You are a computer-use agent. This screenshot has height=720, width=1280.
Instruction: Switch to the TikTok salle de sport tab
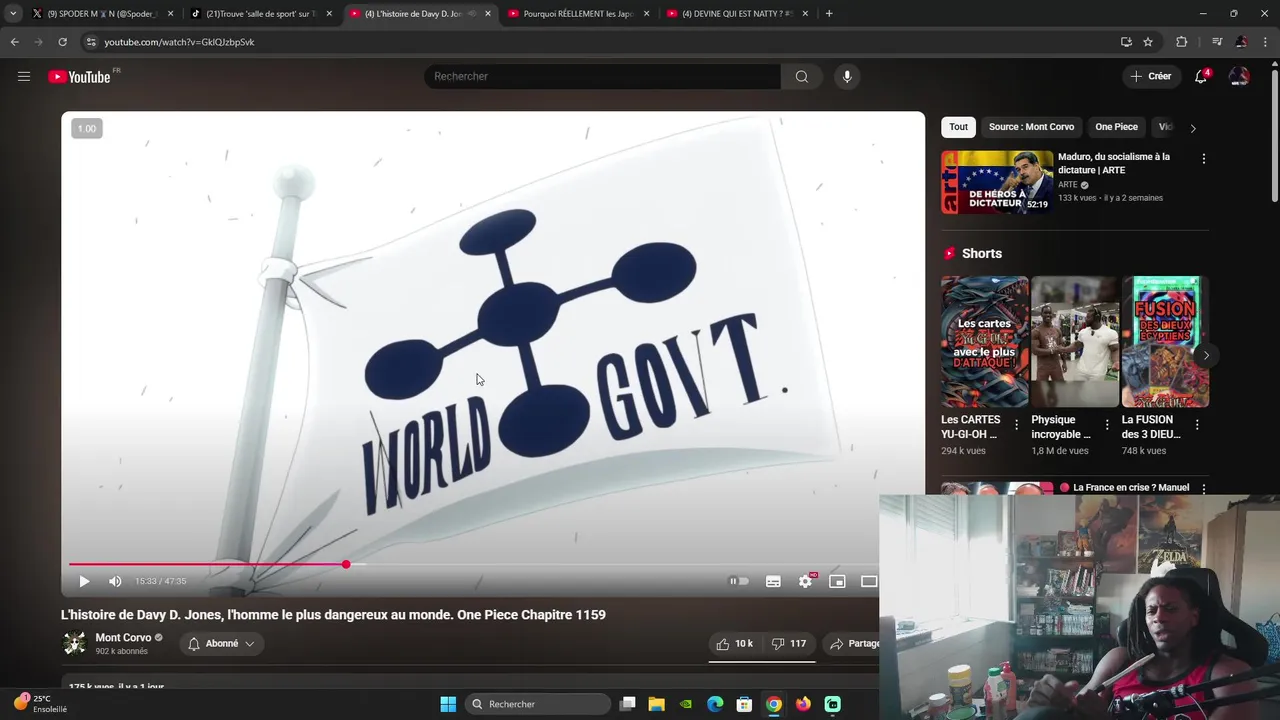point(261,14)
